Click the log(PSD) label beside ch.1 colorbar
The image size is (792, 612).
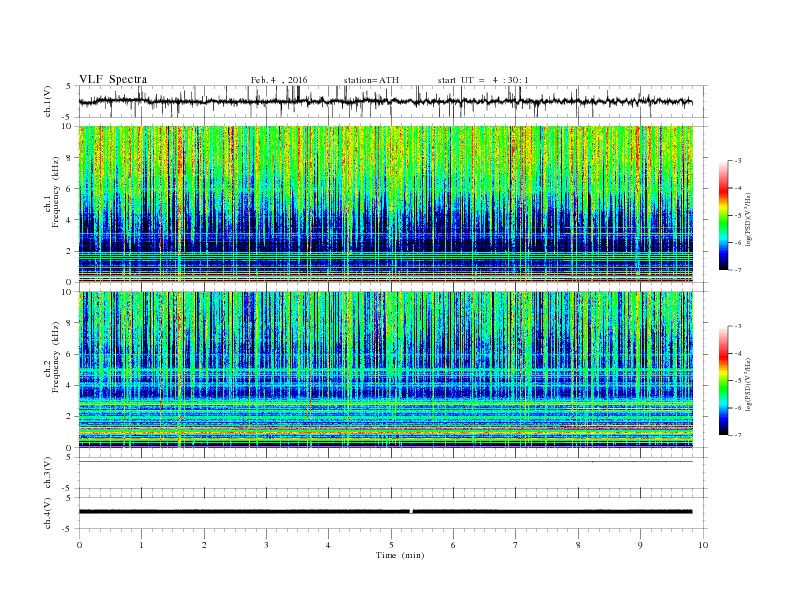(749, 219)
